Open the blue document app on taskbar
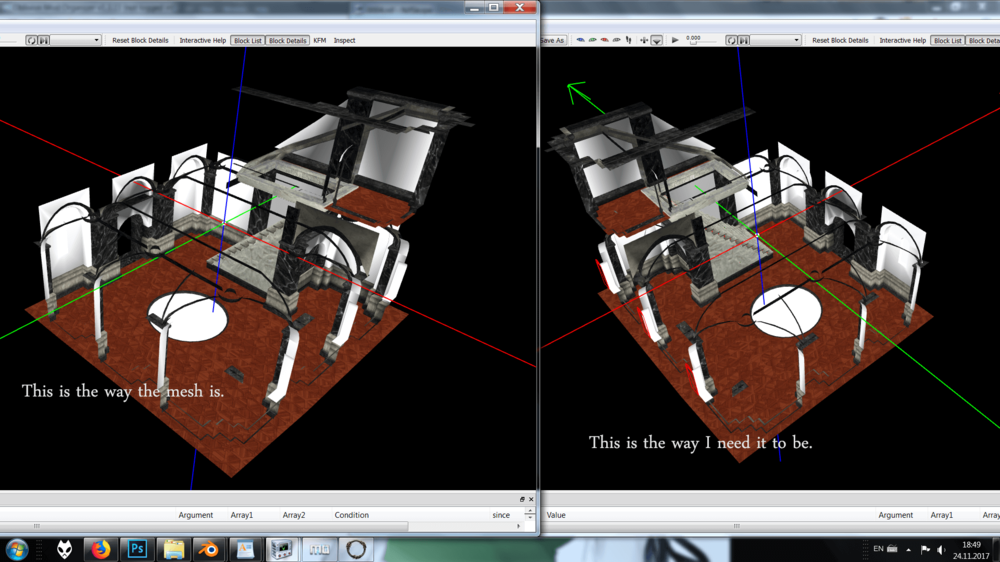 tap(246, 549)
